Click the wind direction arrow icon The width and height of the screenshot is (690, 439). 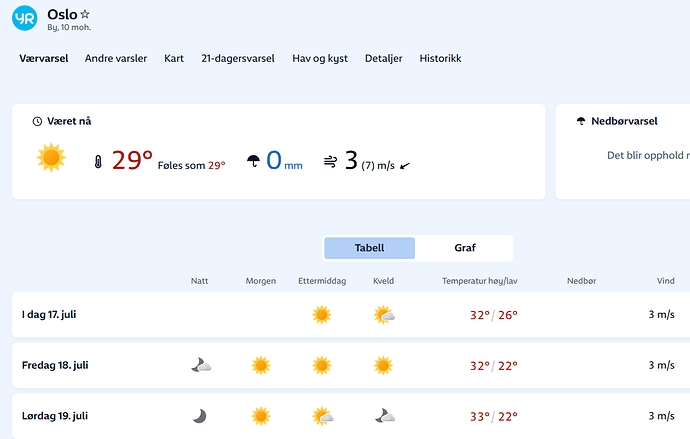(x=405, y=164)
